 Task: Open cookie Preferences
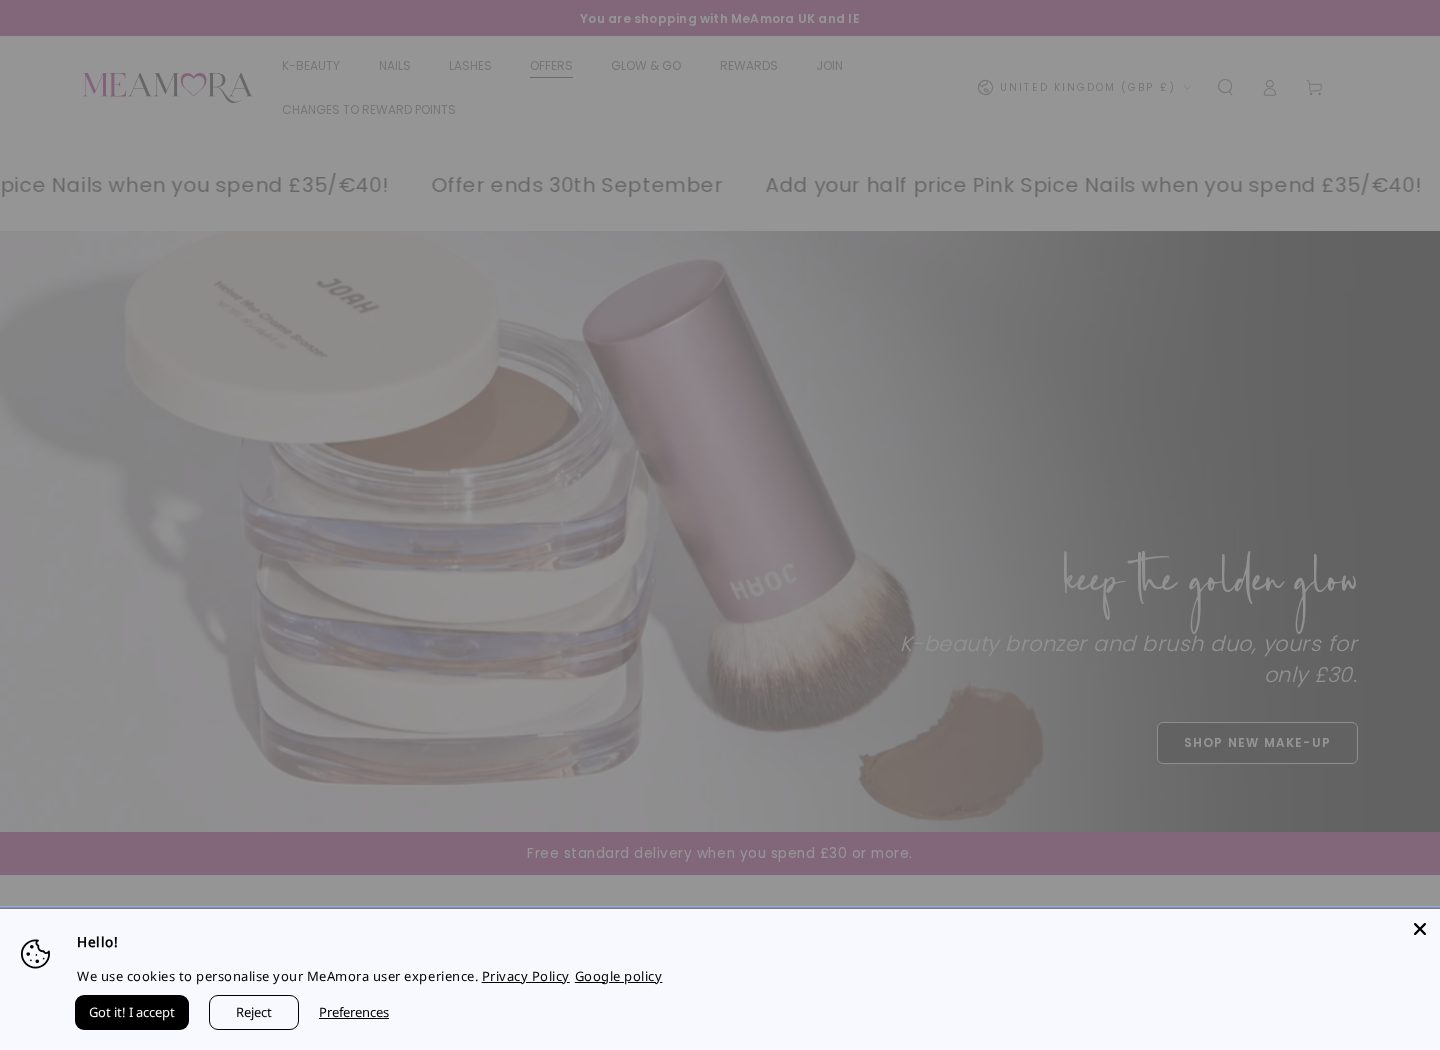[x=354, y=1012]
